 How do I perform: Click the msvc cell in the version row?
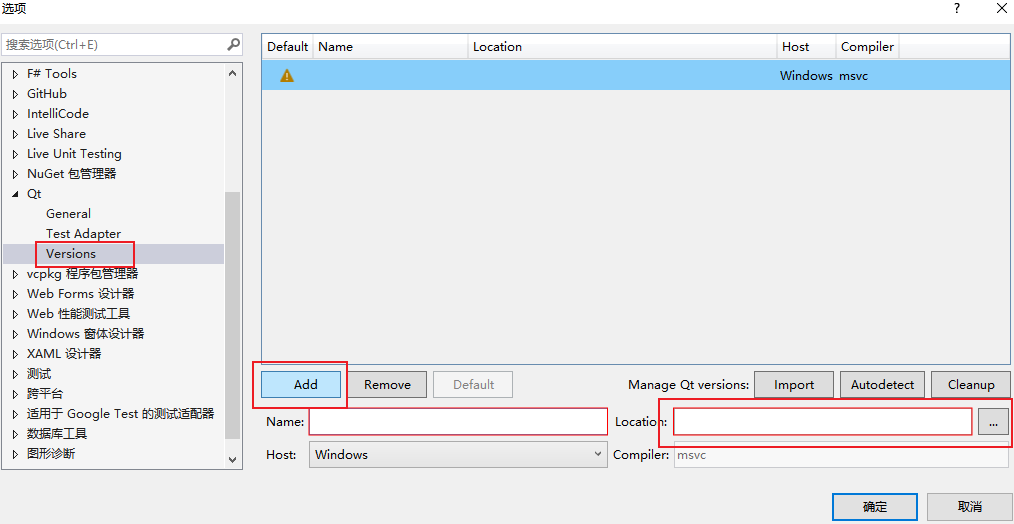853,76
